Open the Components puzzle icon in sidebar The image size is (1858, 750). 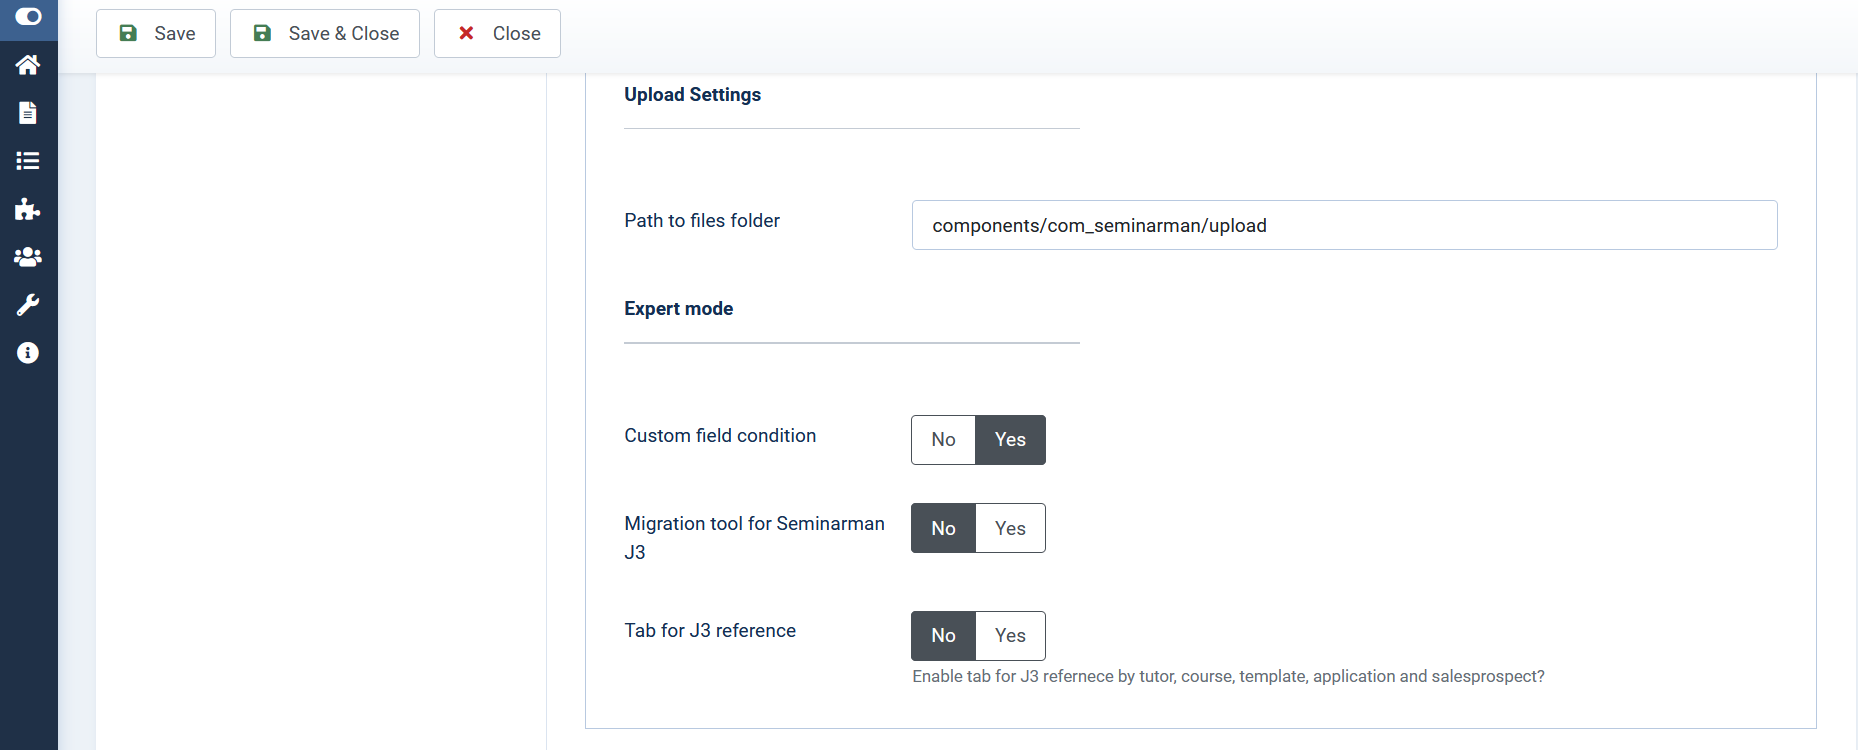[28, 209]
